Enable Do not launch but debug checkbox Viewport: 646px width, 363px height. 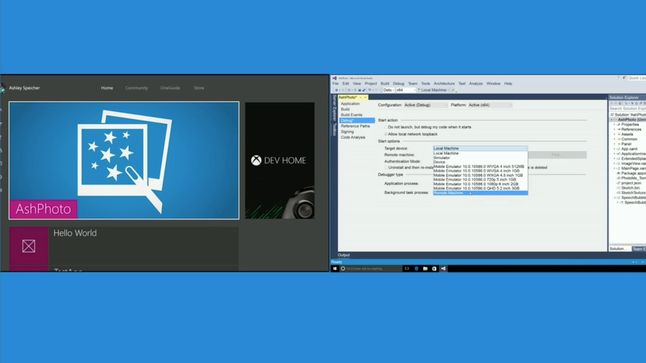coord(386,127)
